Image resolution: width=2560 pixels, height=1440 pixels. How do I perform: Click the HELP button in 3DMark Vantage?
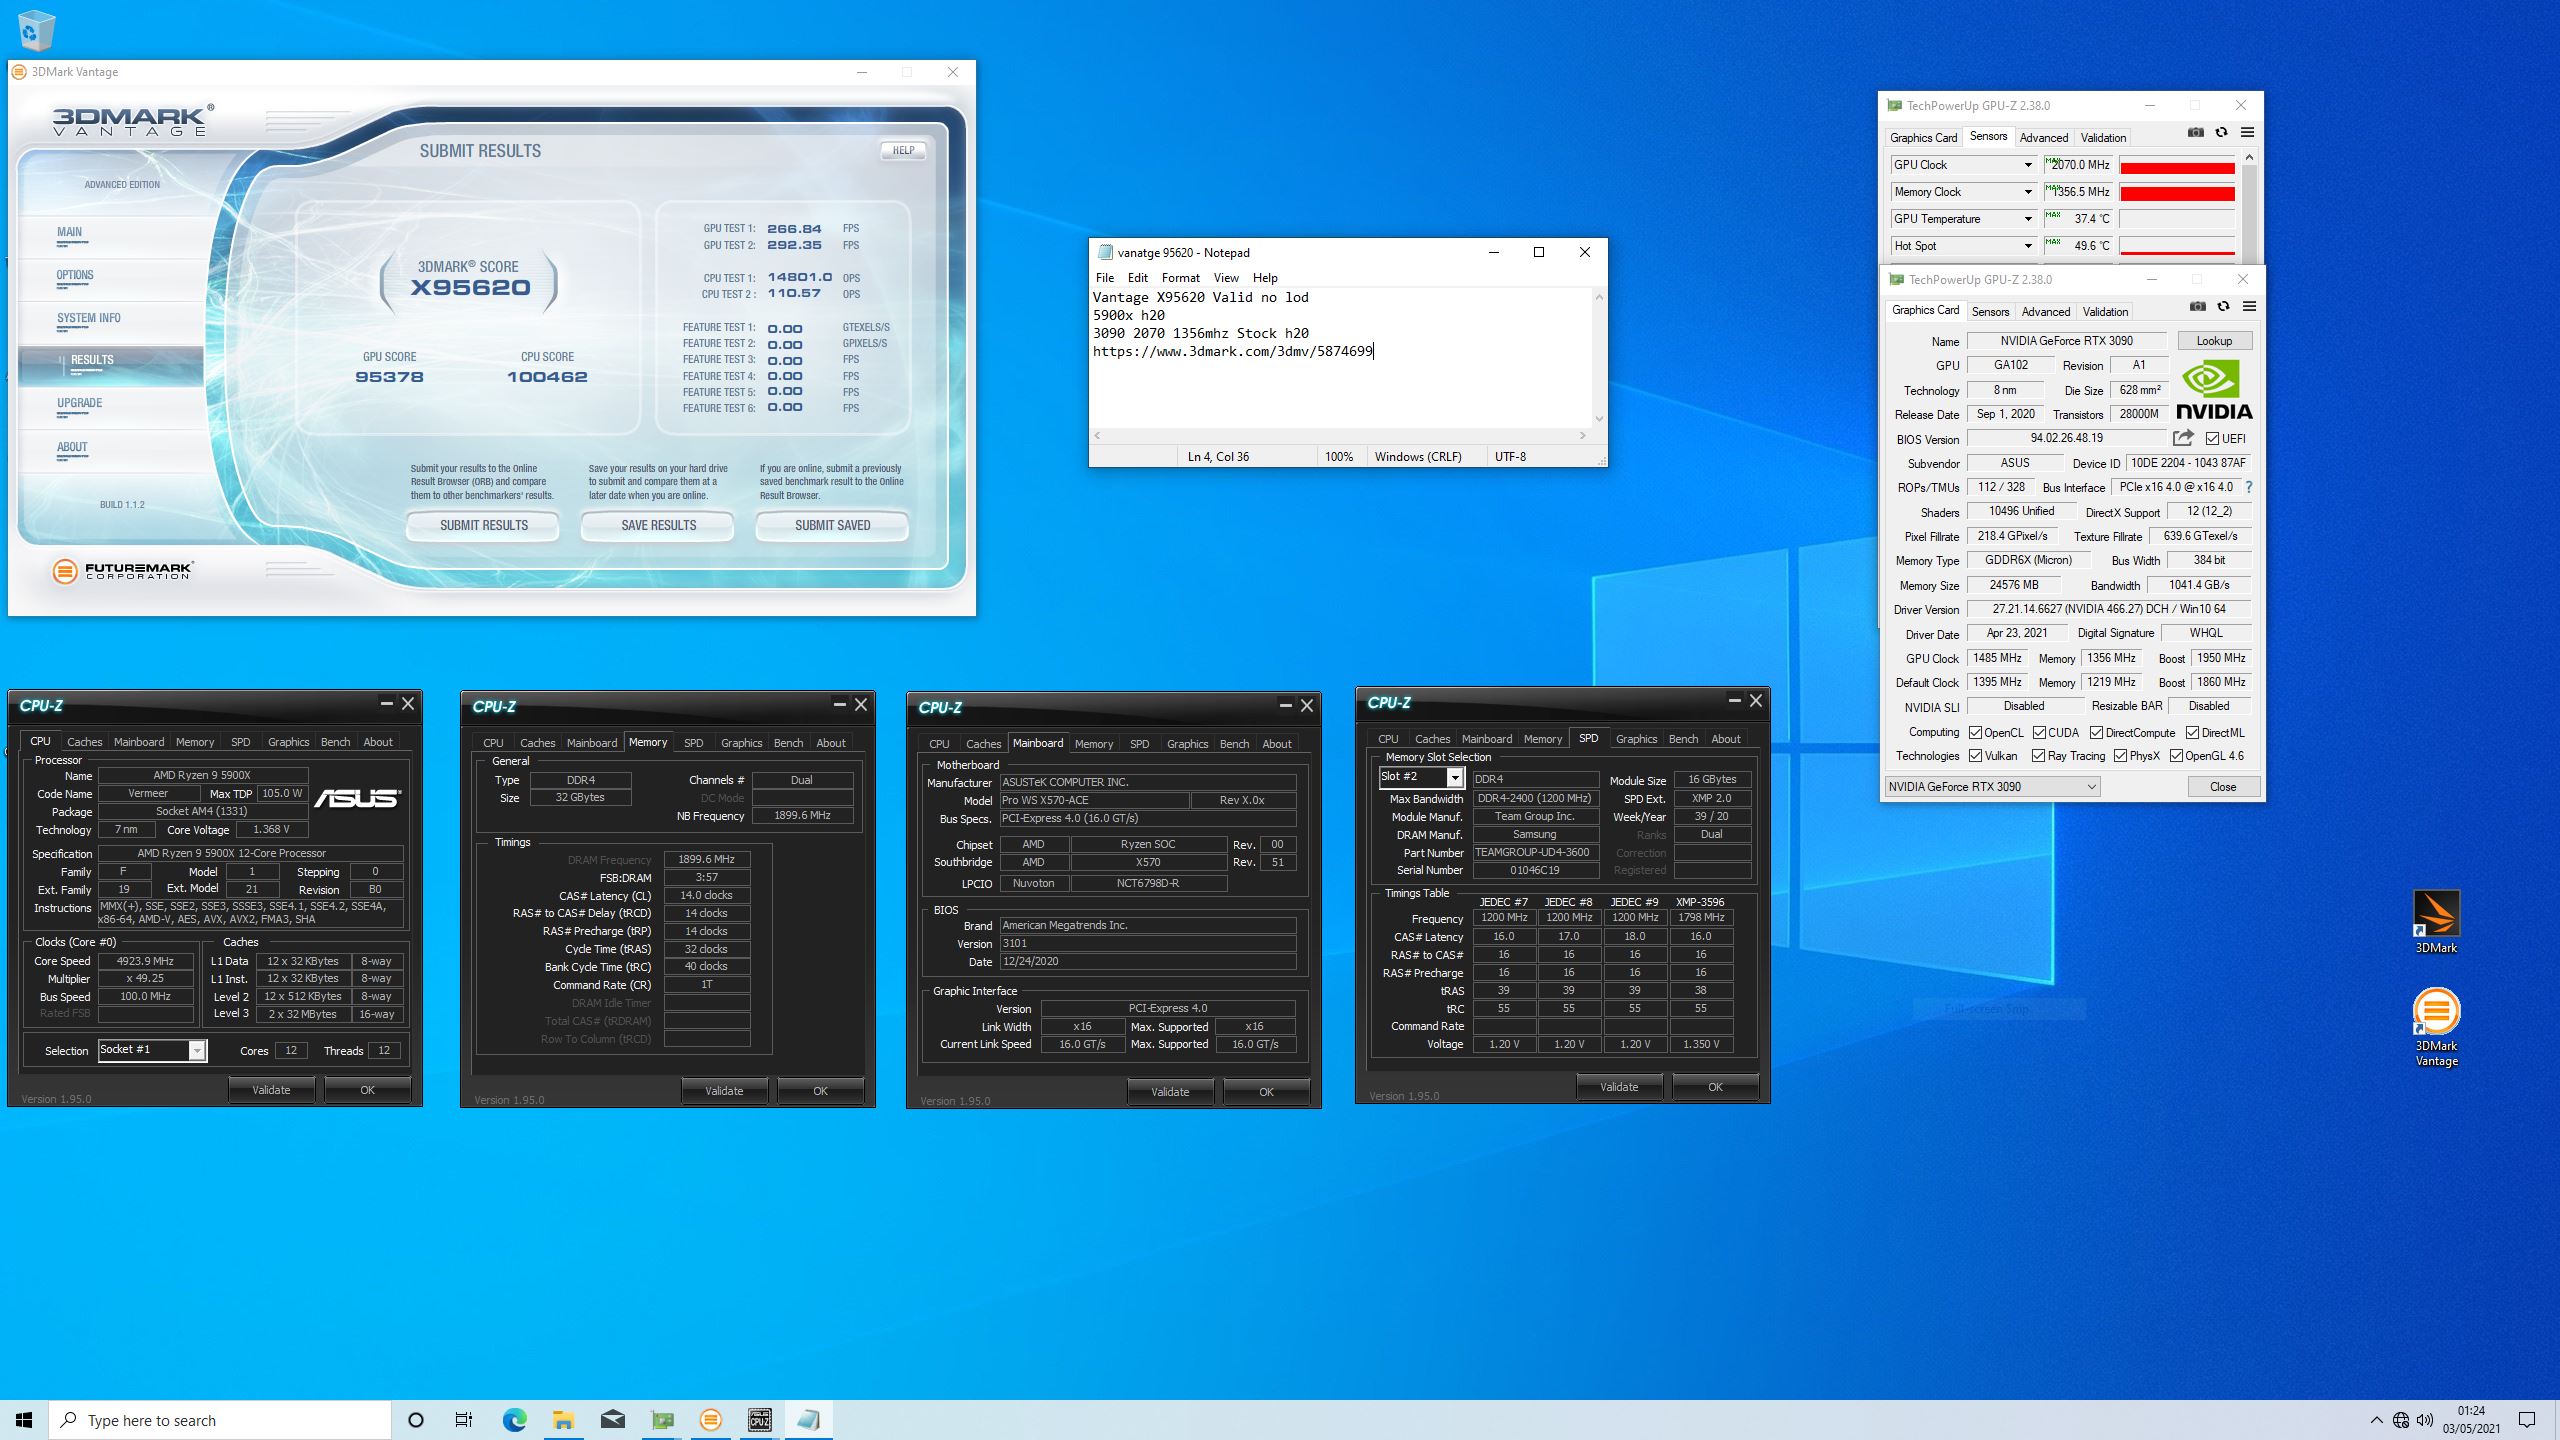(x=903, y=150)
